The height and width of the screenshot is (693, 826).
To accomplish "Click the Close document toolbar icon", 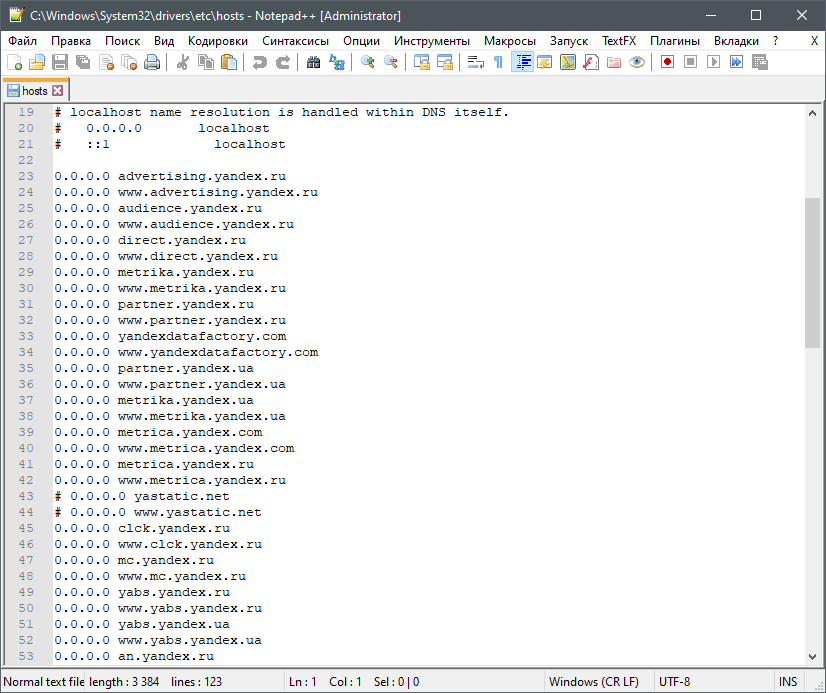I will [x=106, y=62].
